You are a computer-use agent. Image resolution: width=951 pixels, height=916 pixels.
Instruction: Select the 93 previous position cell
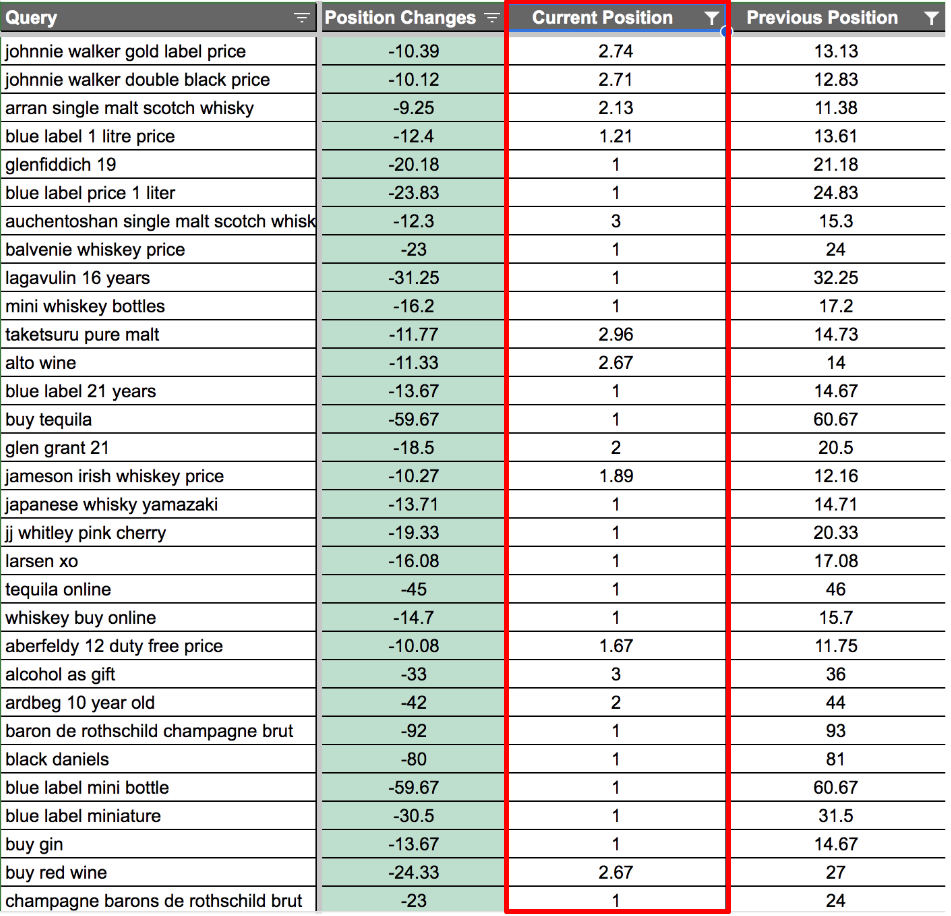[836, 730]
